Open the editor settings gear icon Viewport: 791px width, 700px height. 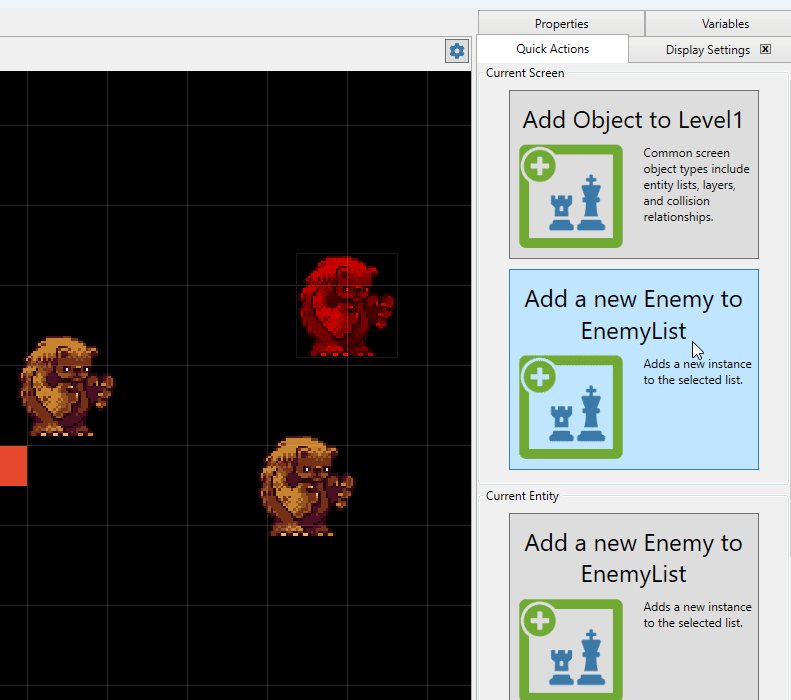pyautogui.click(x=457, y=51)
